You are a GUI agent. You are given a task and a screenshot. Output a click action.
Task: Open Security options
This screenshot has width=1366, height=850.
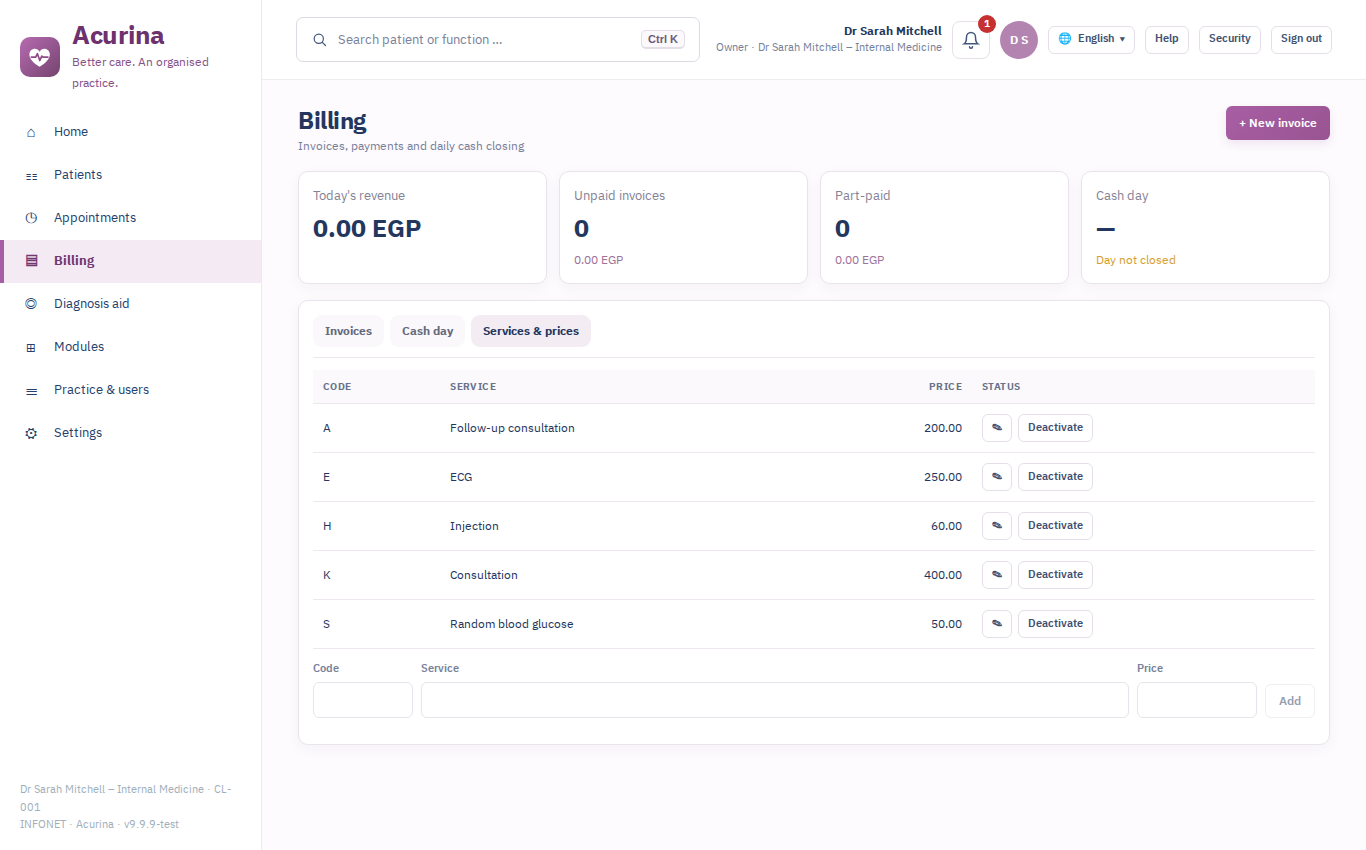1230,39
